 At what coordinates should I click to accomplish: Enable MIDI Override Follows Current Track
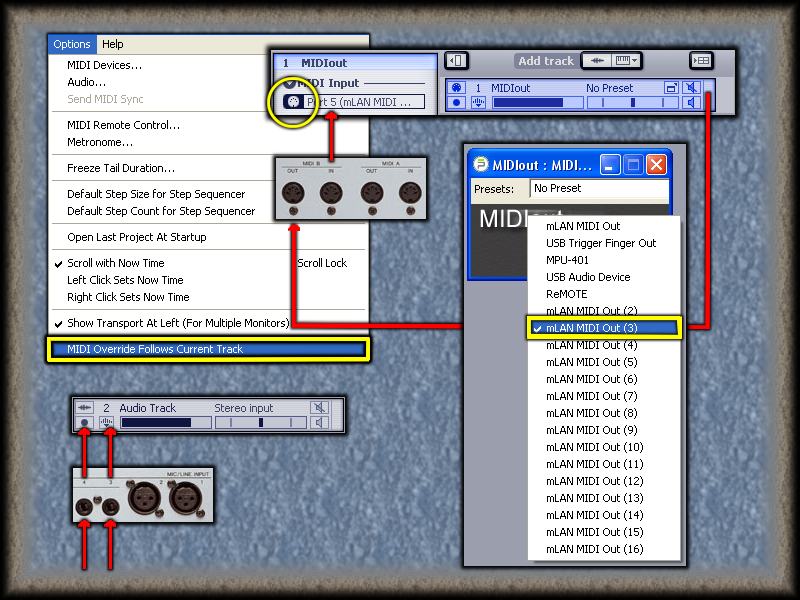click(208, 349)
